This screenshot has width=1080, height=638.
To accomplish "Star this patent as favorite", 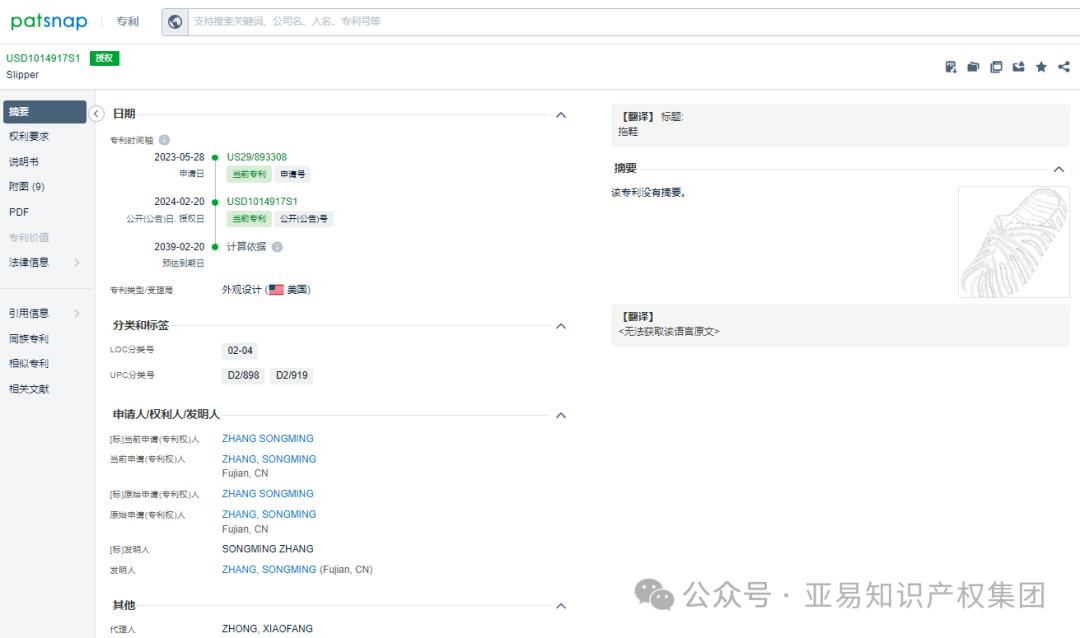I will [x=1041, y=66].
